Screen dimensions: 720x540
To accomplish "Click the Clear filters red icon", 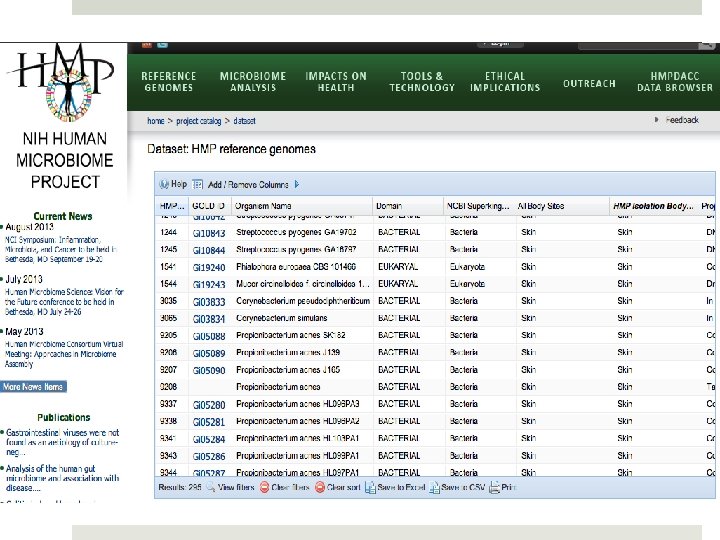I will coord(264,487).
